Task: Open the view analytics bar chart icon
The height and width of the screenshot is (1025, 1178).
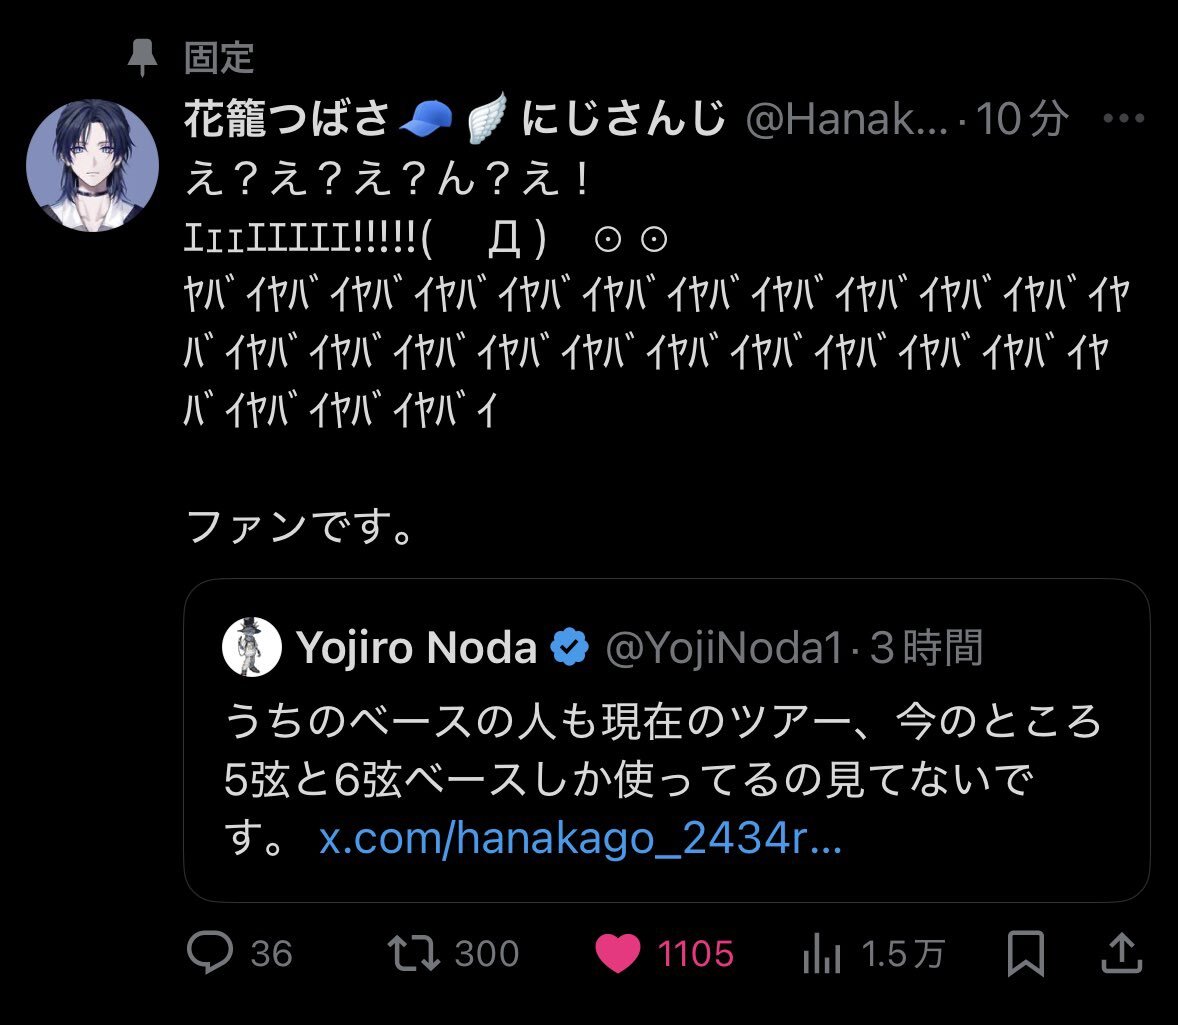Action: [x=822, y=955]
